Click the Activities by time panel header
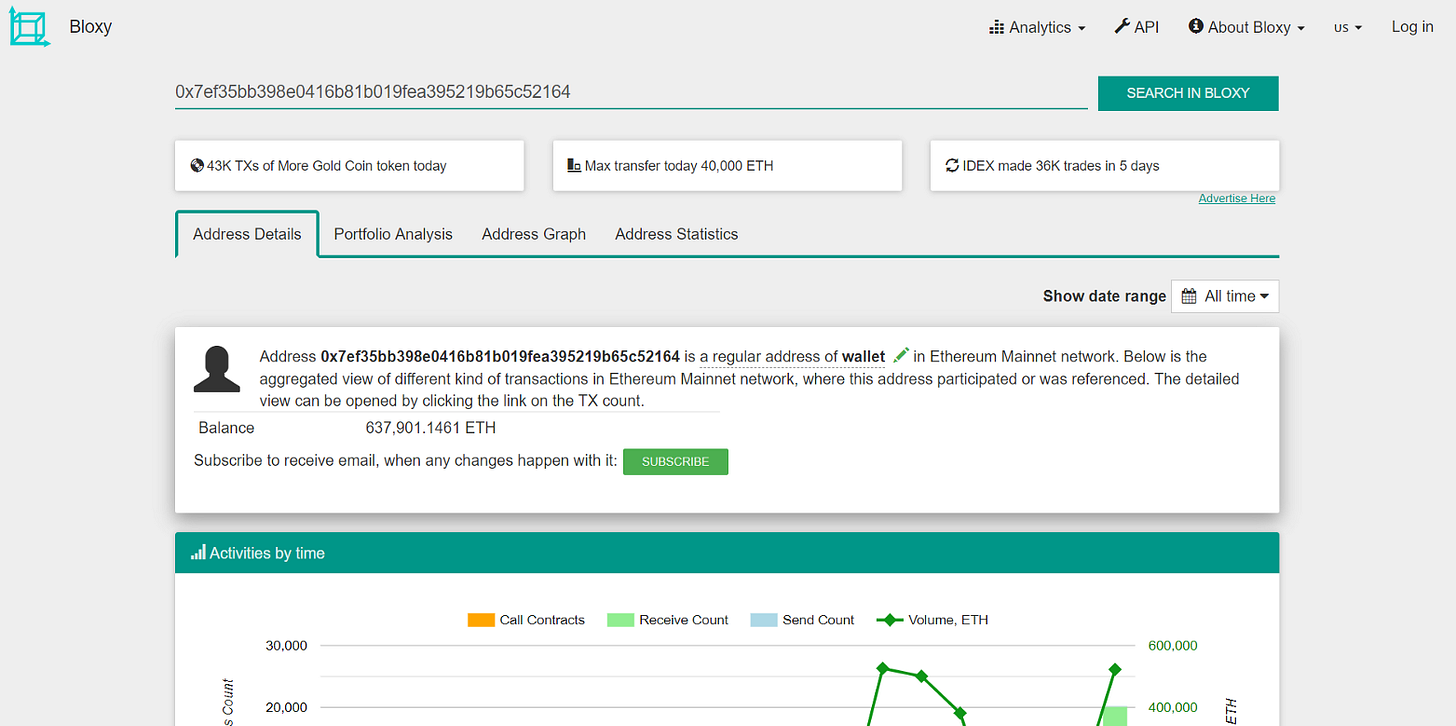 727,553
